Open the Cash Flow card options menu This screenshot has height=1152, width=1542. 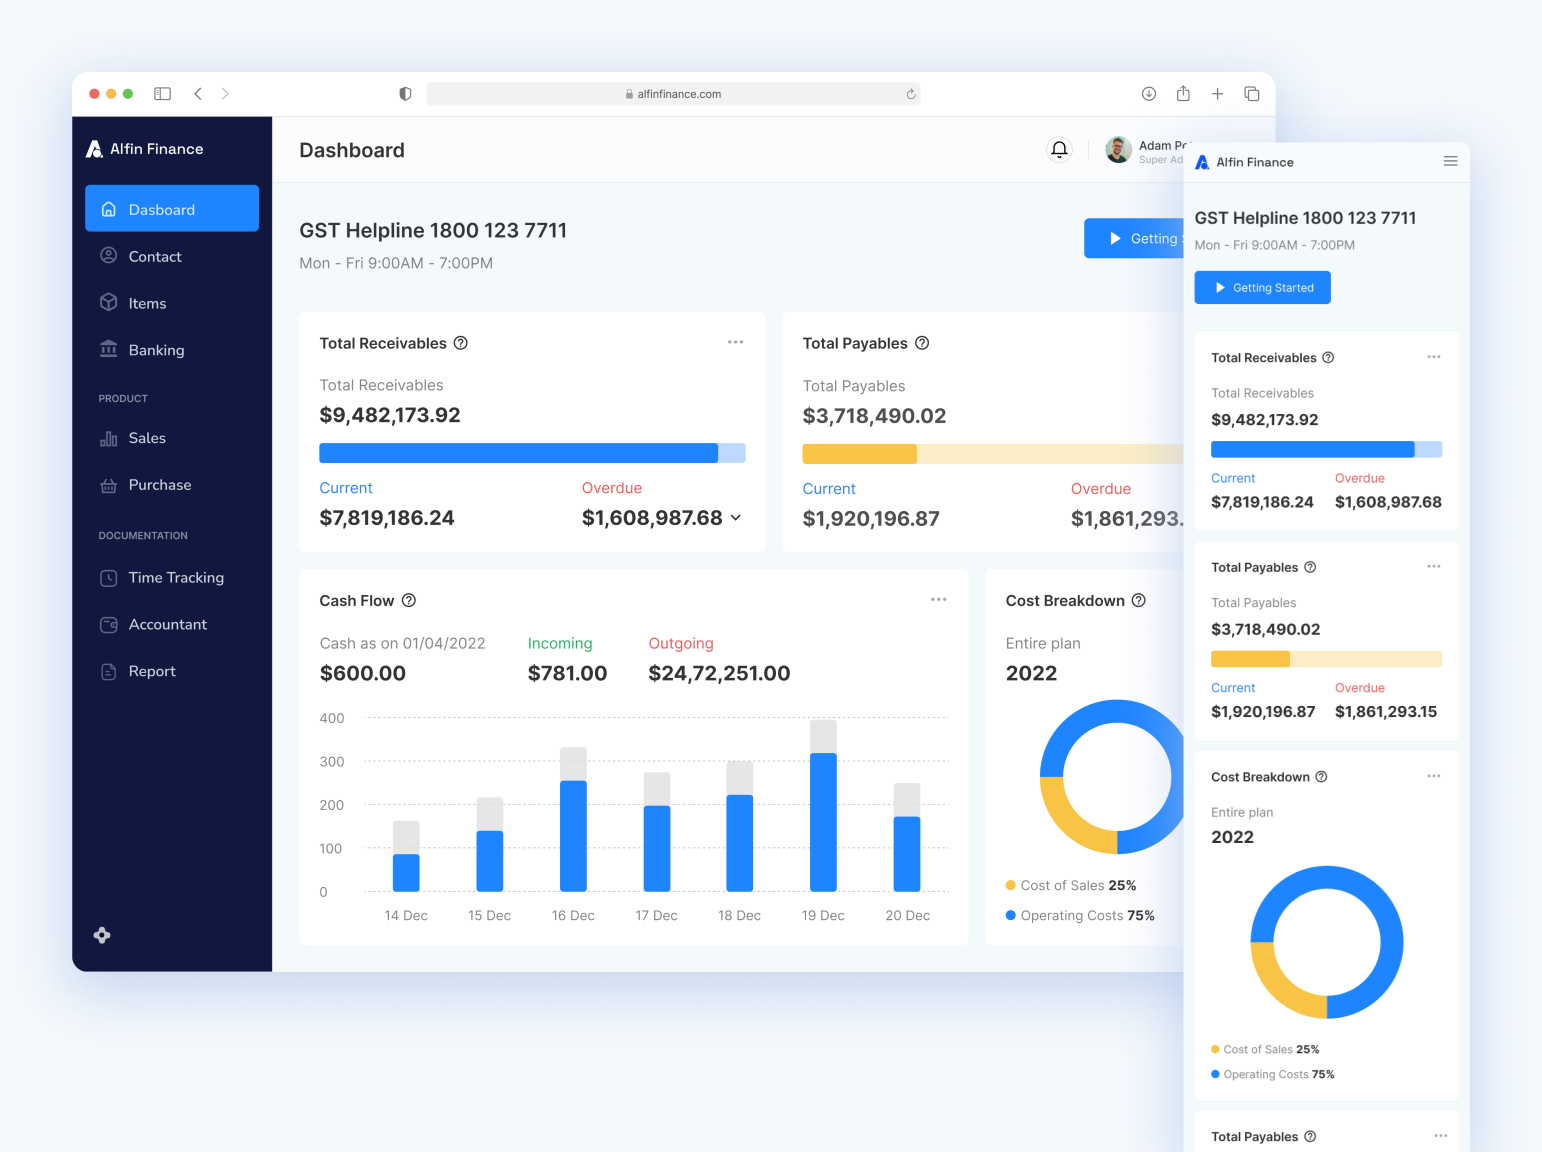coord(938,599)
